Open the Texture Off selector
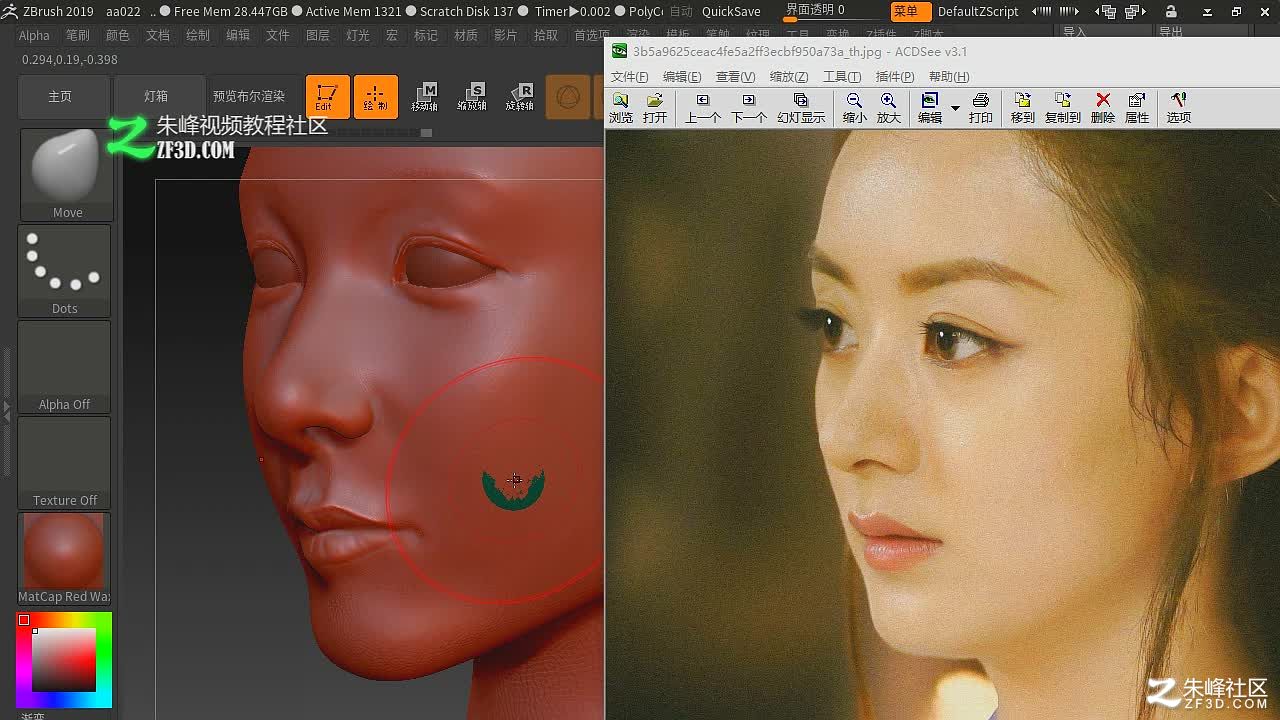 click(64, 462)
